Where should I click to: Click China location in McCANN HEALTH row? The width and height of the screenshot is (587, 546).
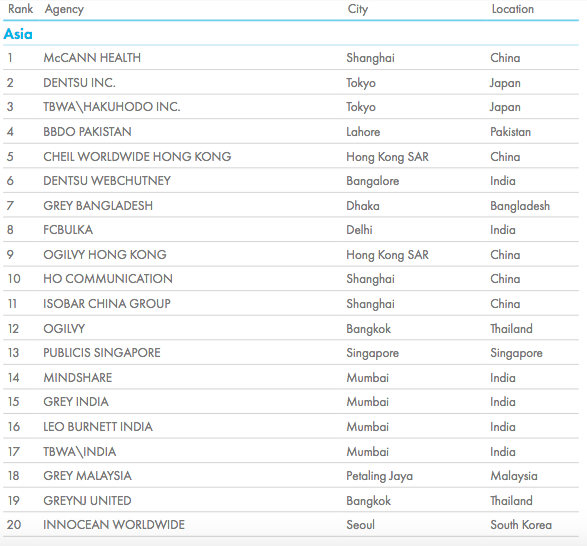(x=505, y=58)
